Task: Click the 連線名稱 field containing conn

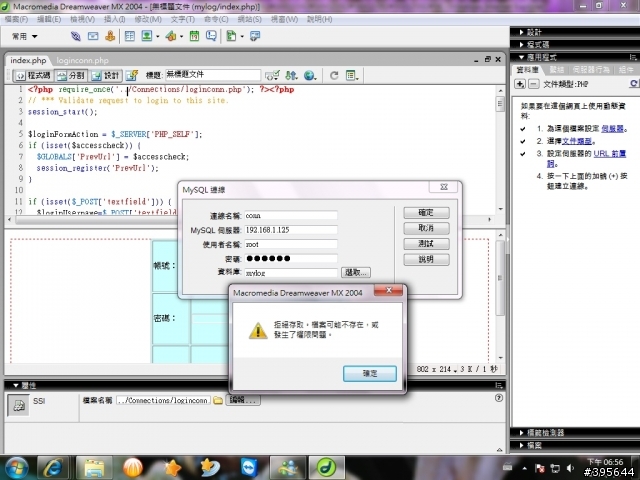Action: click(x=291, y=215)
